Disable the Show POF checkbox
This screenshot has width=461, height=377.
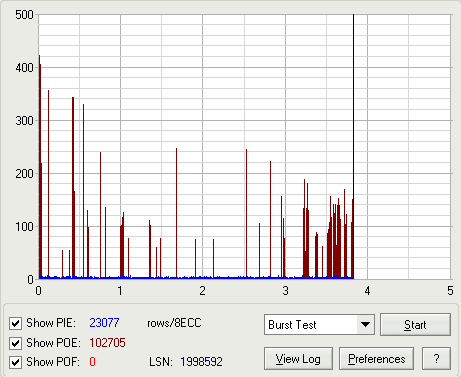pyautogui.click(x=15, y=362)
